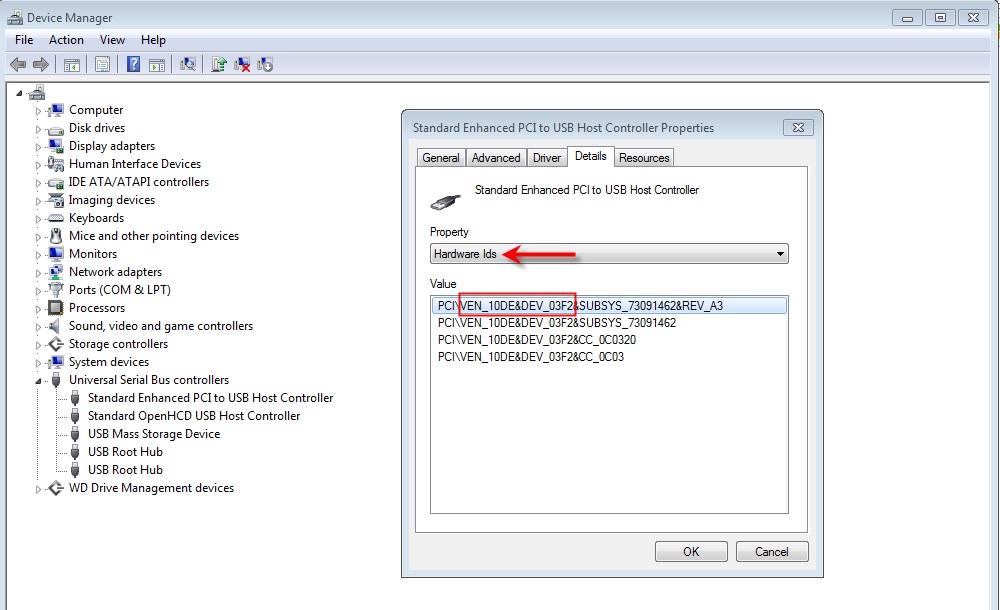Screen dimensions: 1000x610
Task: Open the File menu
Action: click(x=24, y=40)
